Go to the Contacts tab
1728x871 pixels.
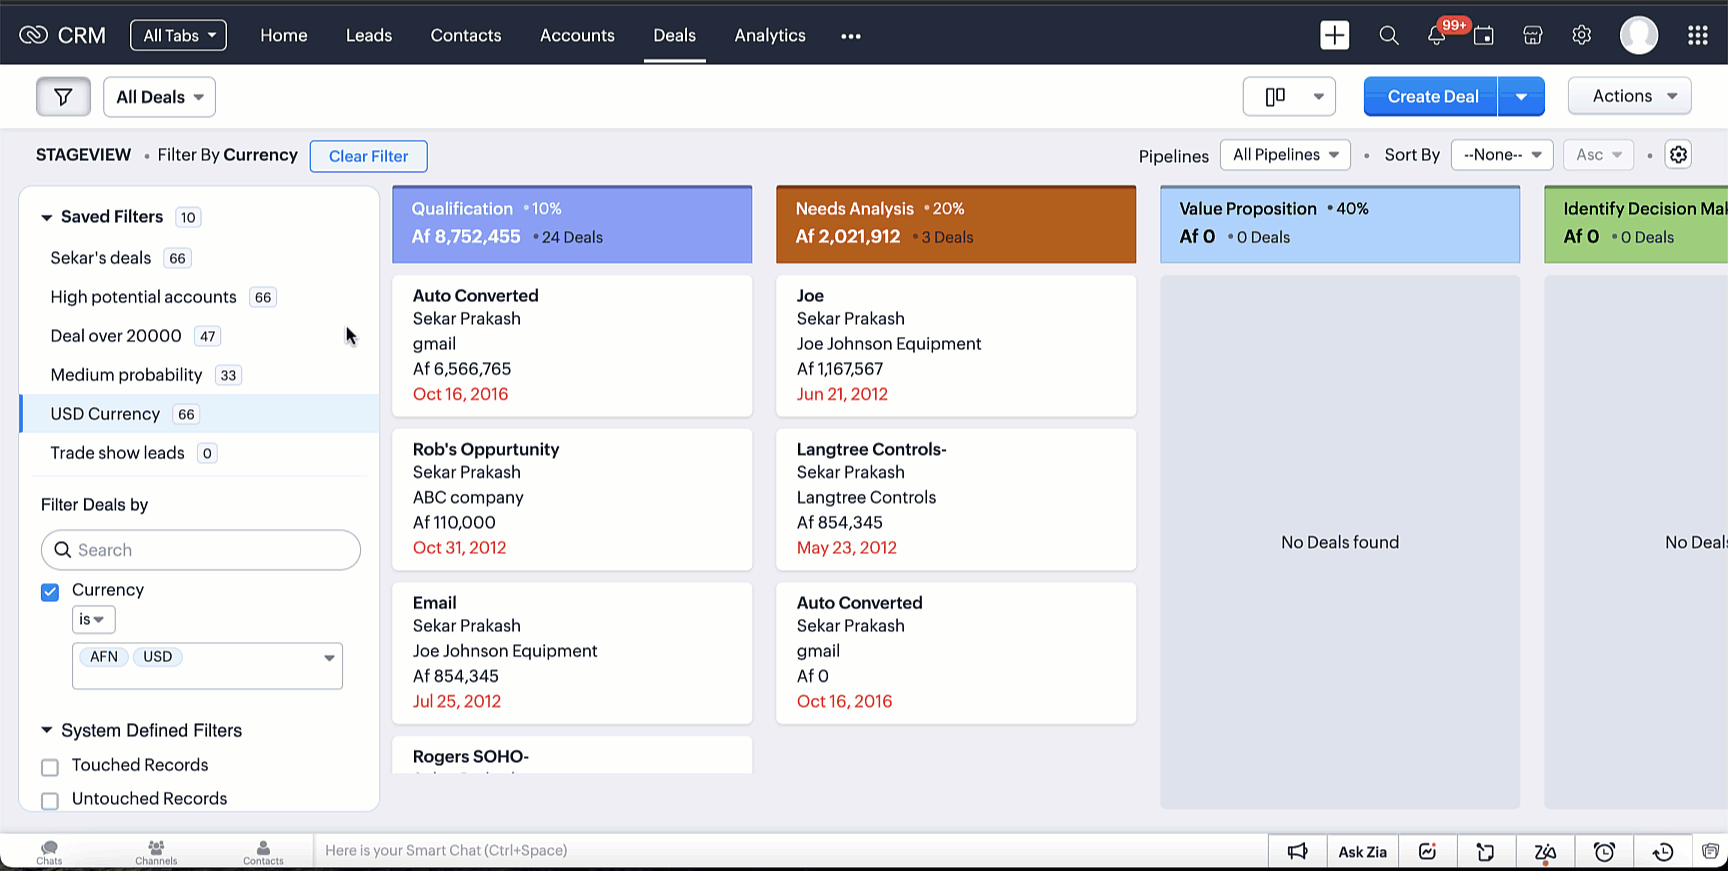(465, 36)
